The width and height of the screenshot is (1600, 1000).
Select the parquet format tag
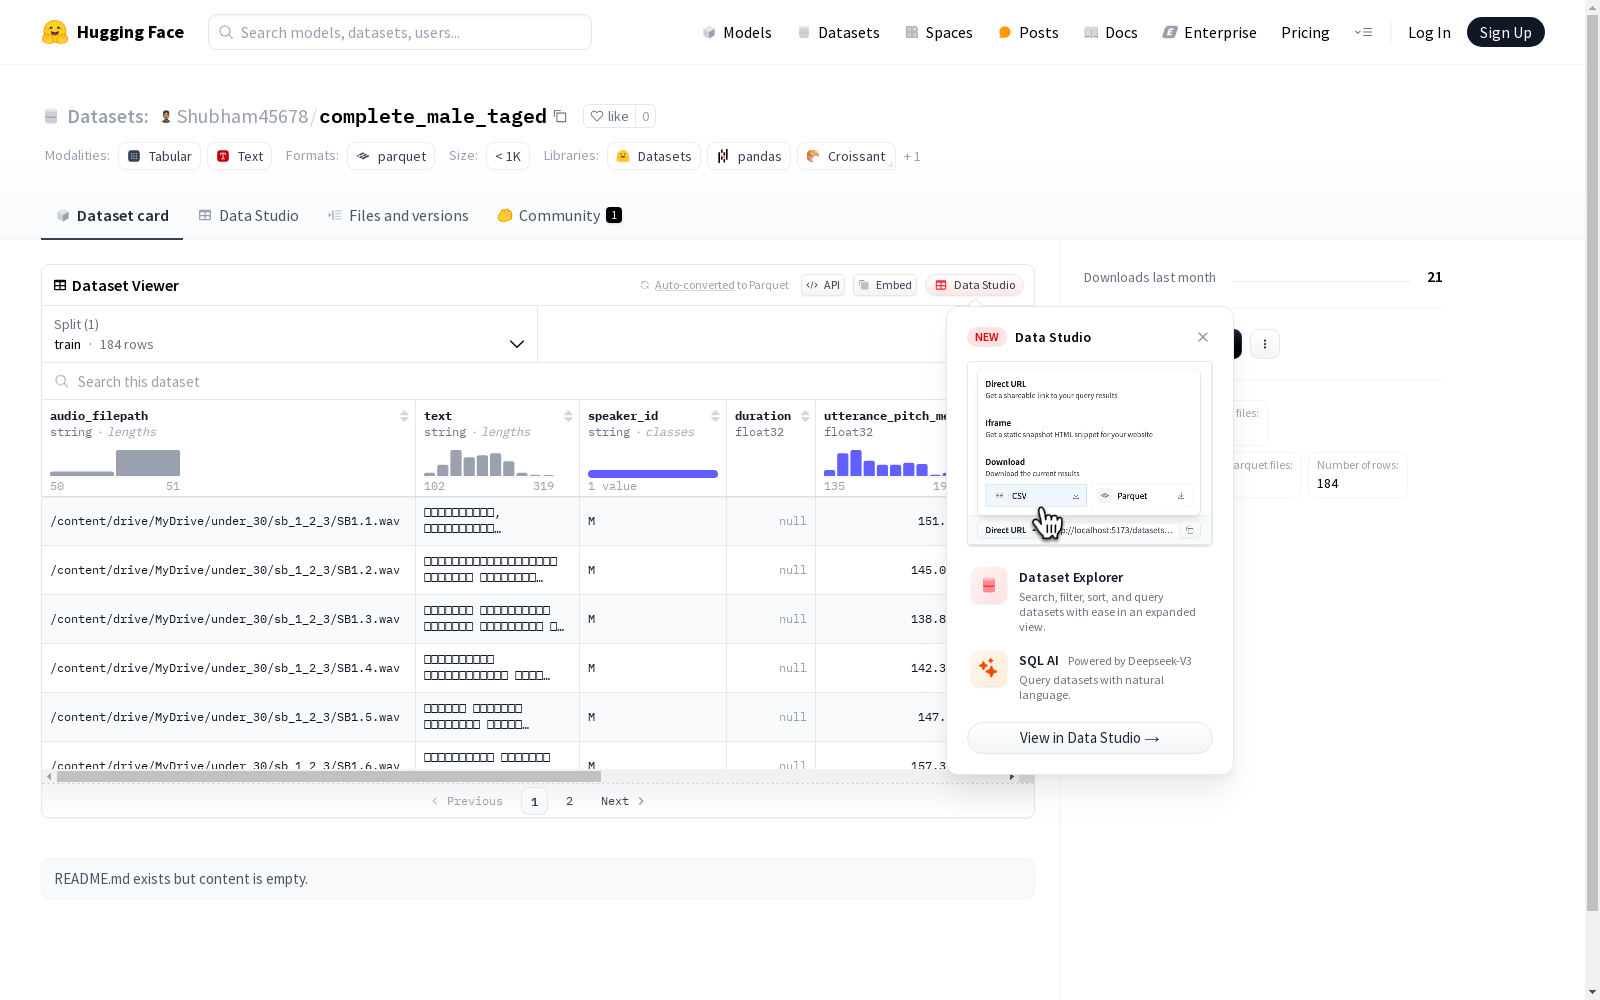(391, 156)
